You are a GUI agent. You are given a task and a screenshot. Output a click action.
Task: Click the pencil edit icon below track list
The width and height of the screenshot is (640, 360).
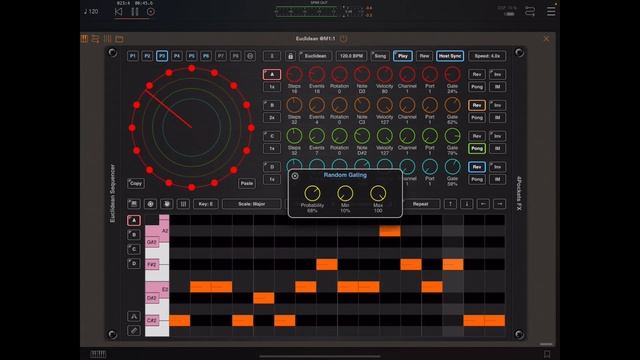click(133, 330)
